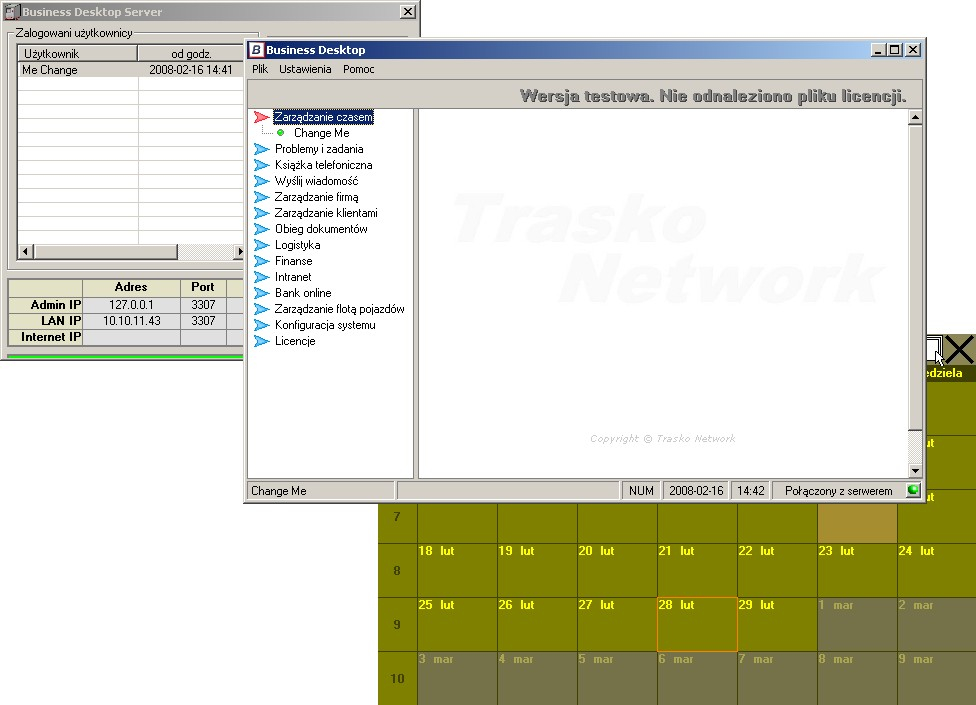Screen dimensions: 976x705
Task: Click the arrow icon next to Licencje
Action: [x=261, y=341]
